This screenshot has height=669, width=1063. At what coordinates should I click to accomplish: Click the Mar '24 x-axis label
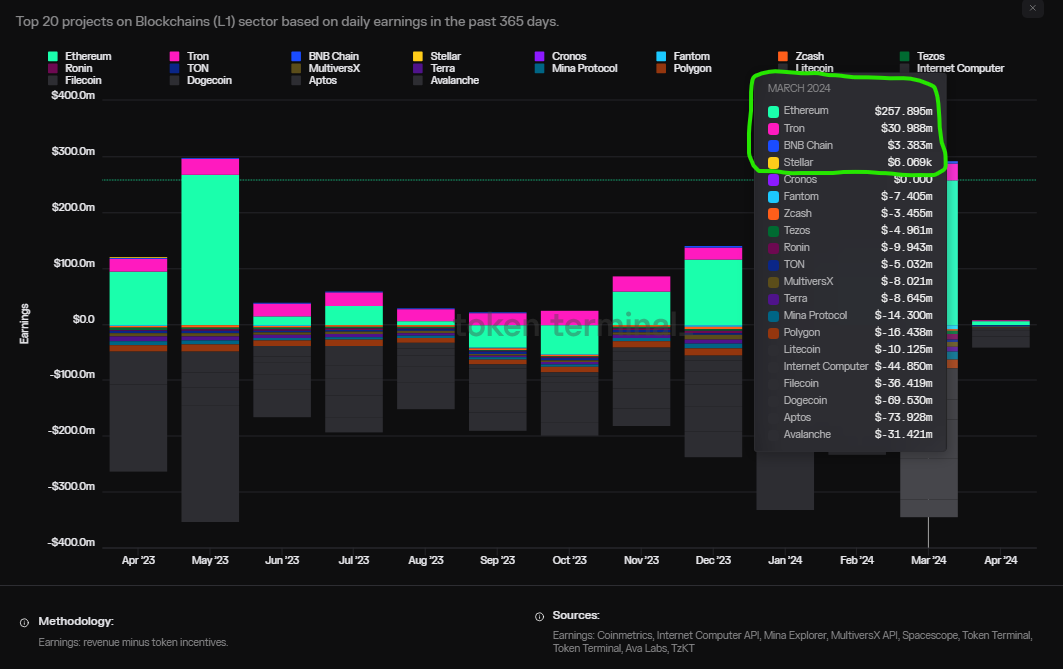click(928, 560)
